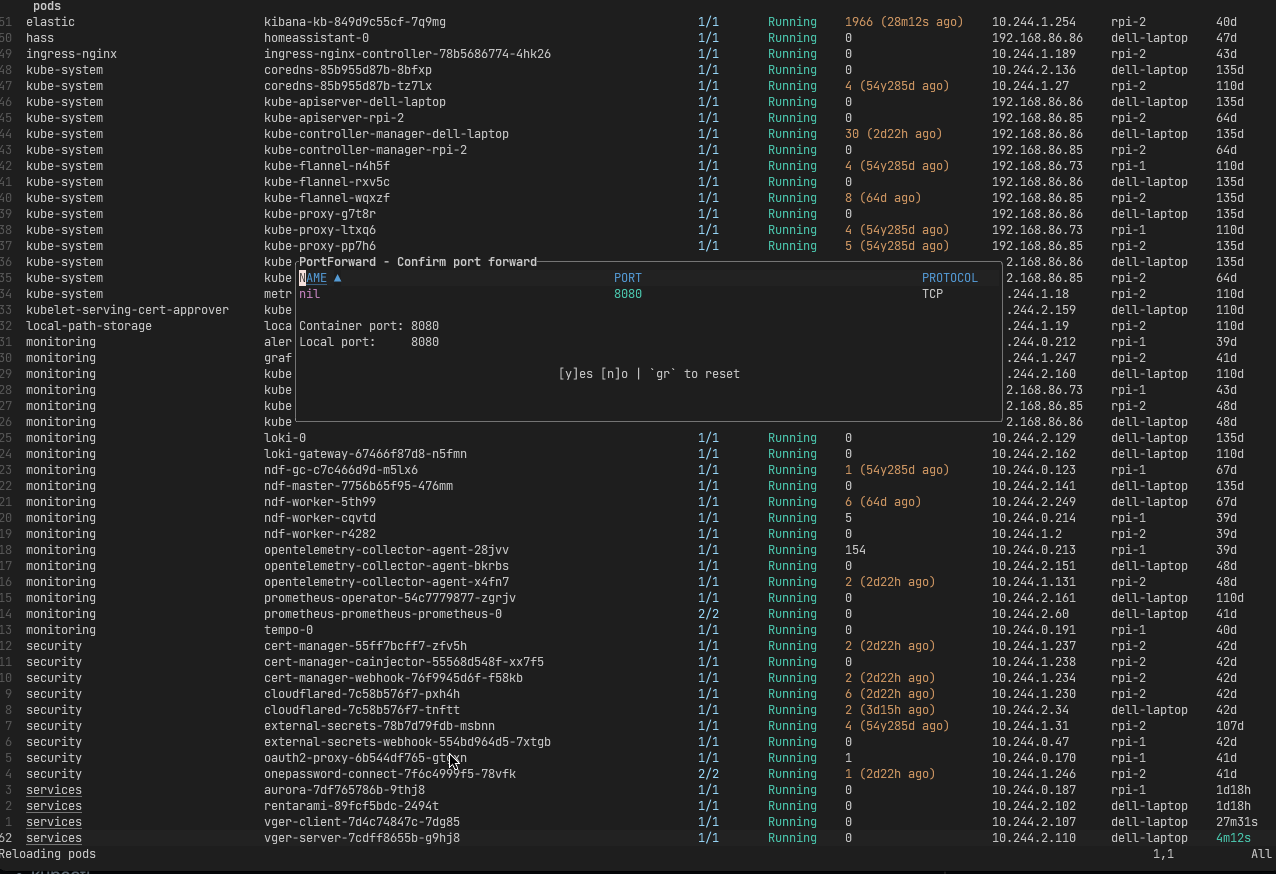Click the PORT column header in dialog

click(628, 278)
